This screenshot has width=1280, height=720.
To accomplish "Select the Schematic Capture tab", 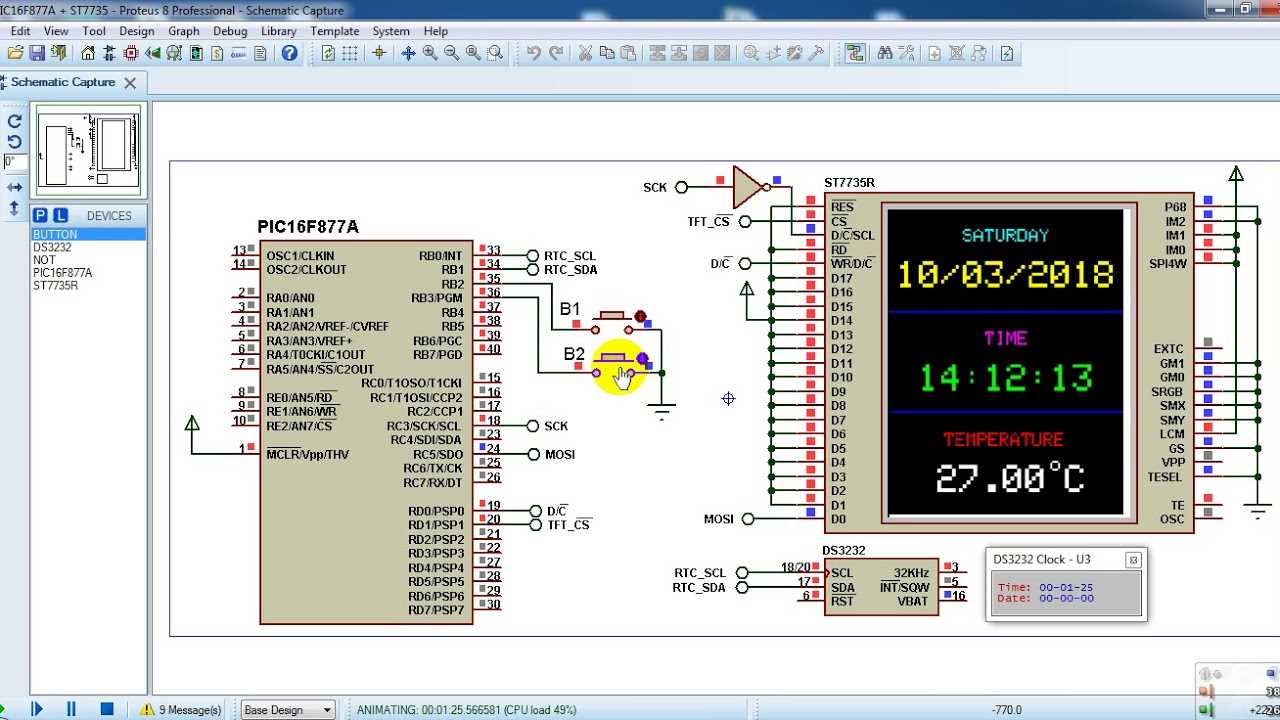I will (x=63, y=82).
